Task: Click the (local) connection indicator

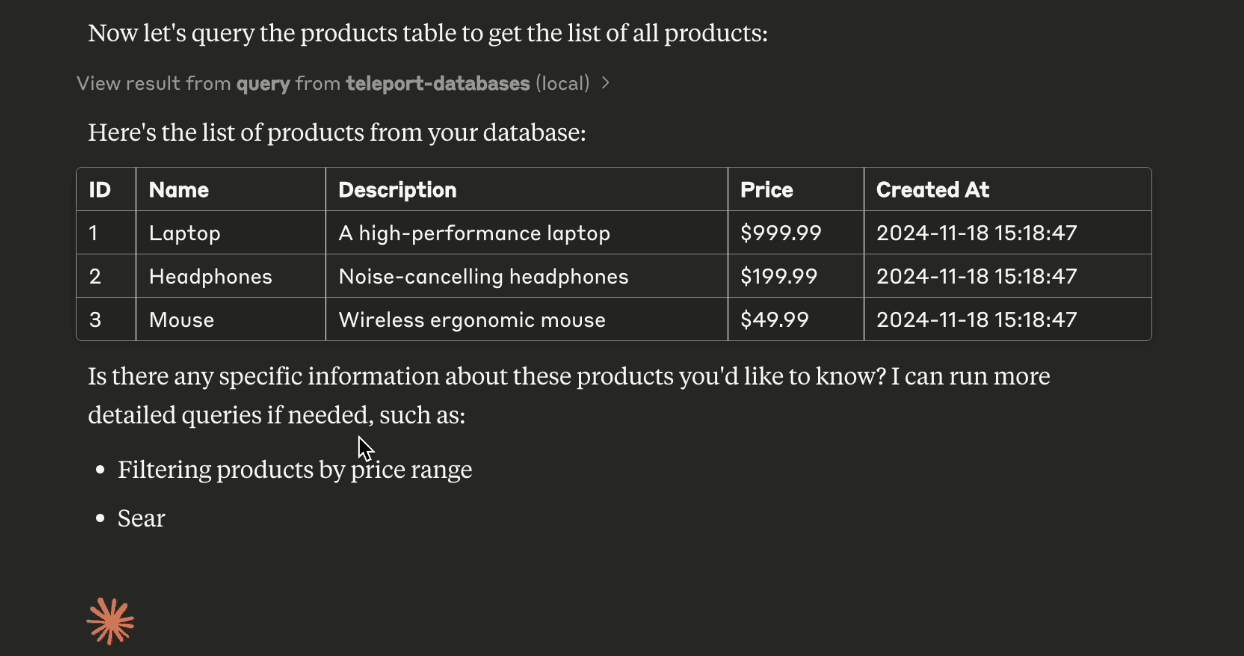Action: click(565, 83)
